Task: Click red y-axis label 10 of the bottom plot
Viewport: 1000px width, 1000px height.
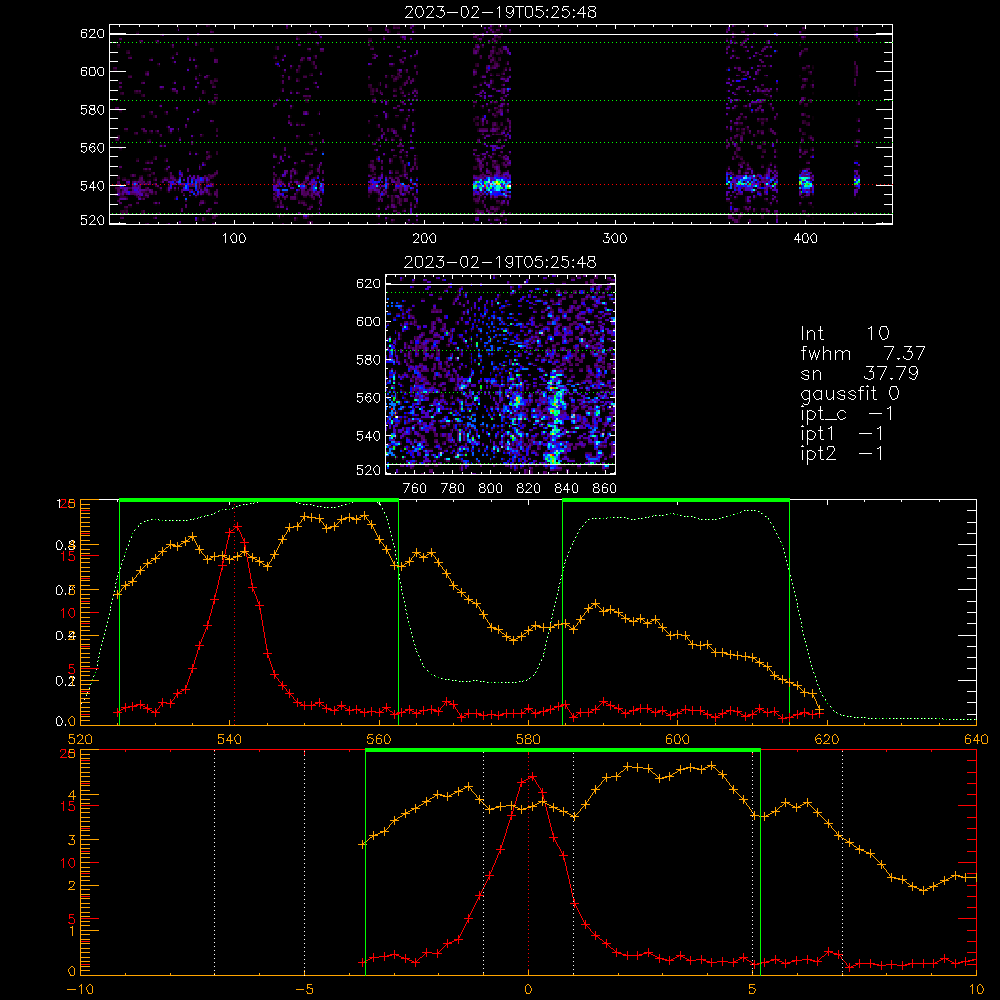Action: (x=68, y=863)
